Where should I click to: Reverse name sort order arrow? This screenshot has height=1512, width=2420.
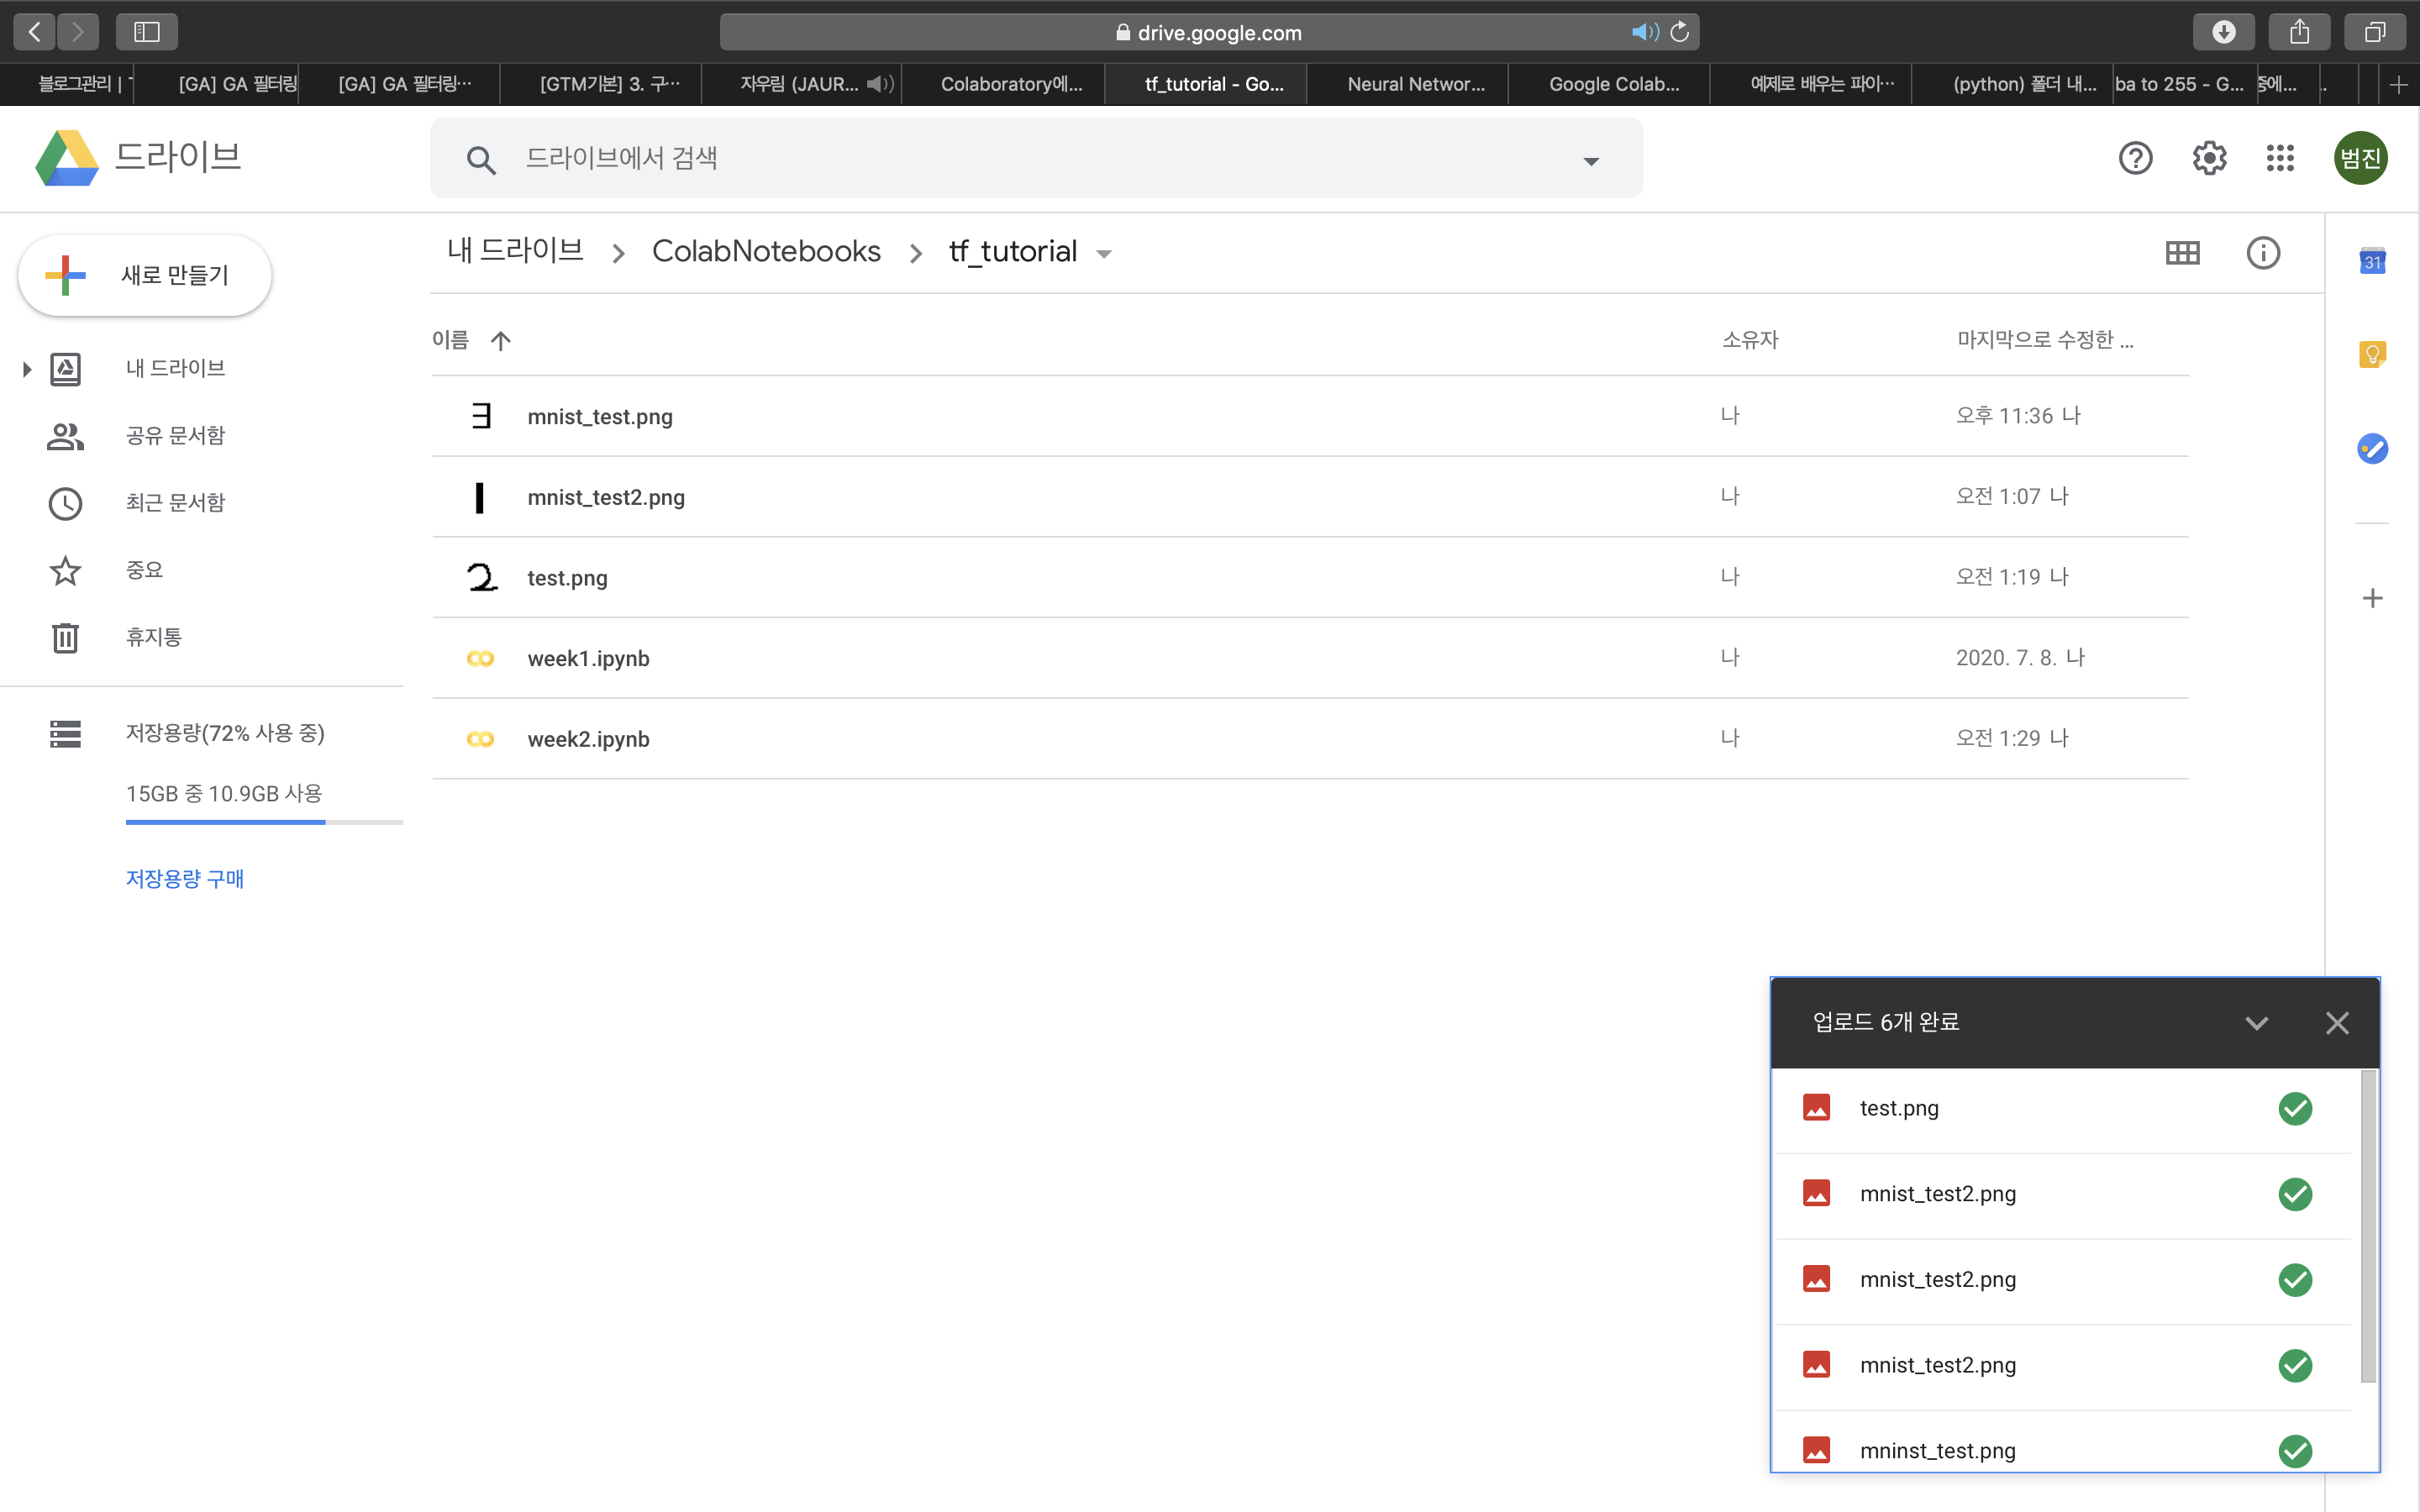pyautogui.click(x=501, y=341)
